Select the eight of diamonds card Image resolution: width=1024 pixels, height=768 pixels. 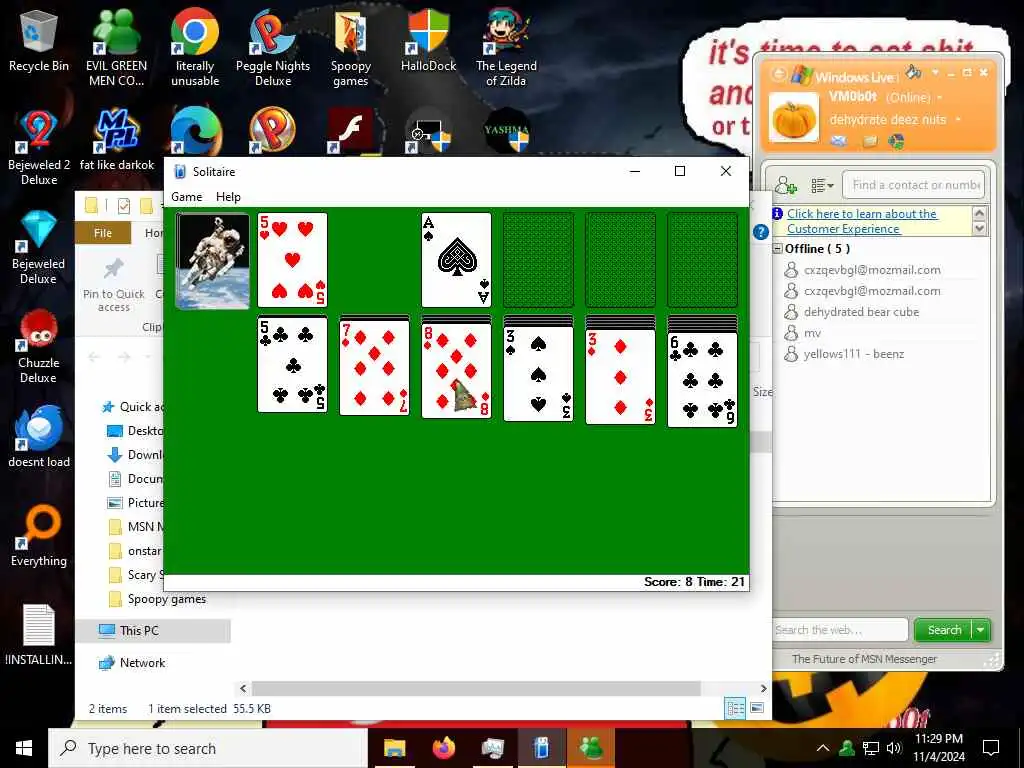tap(456, 371)
